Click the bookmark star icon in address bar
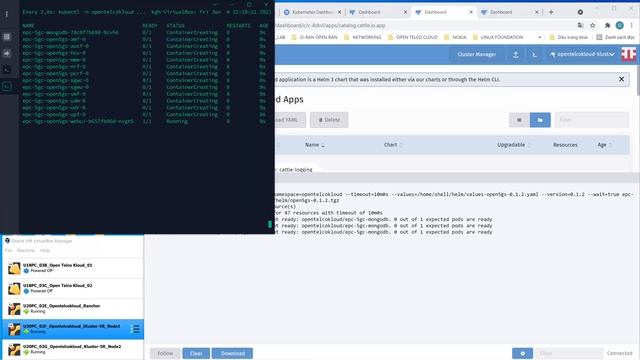640x360 pixels. (593, 25)
